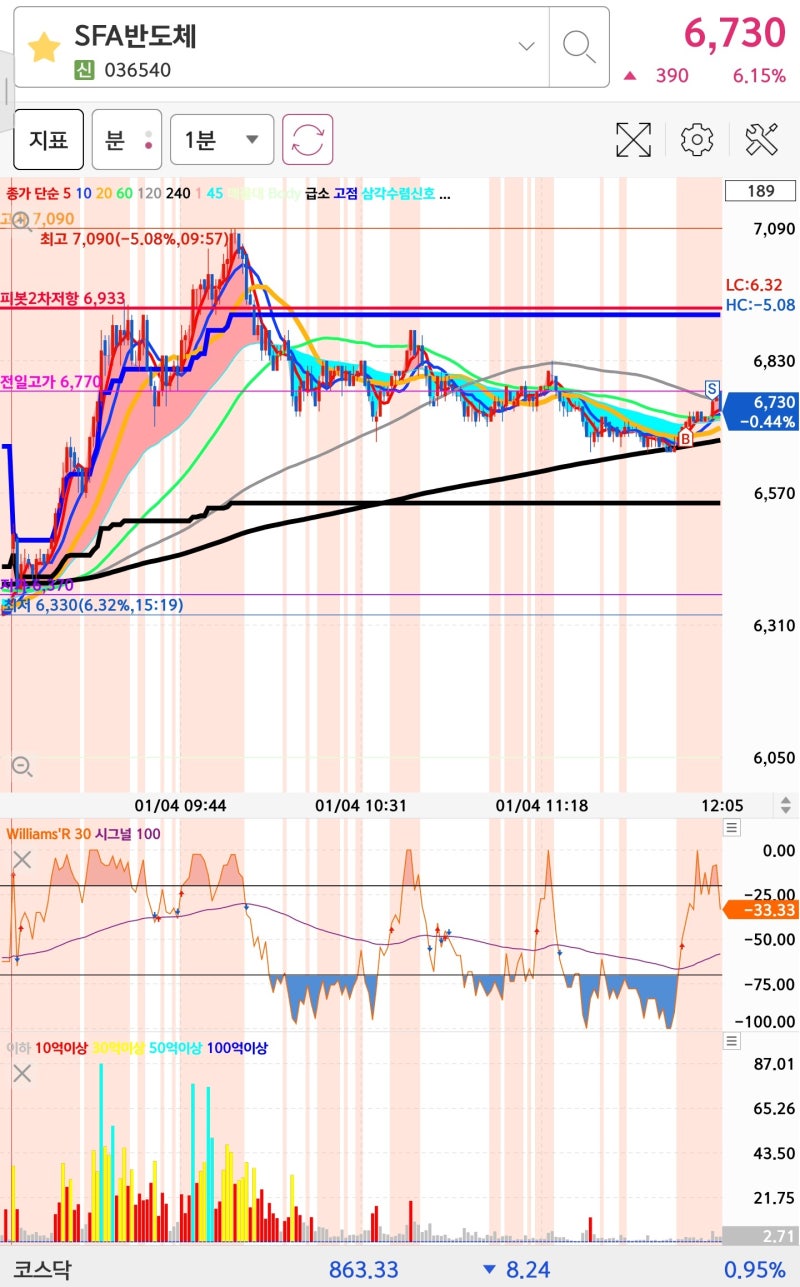Select the 240 moving average legend
The height and width of the screenshot is (1287, 800).
pos(179,194)
